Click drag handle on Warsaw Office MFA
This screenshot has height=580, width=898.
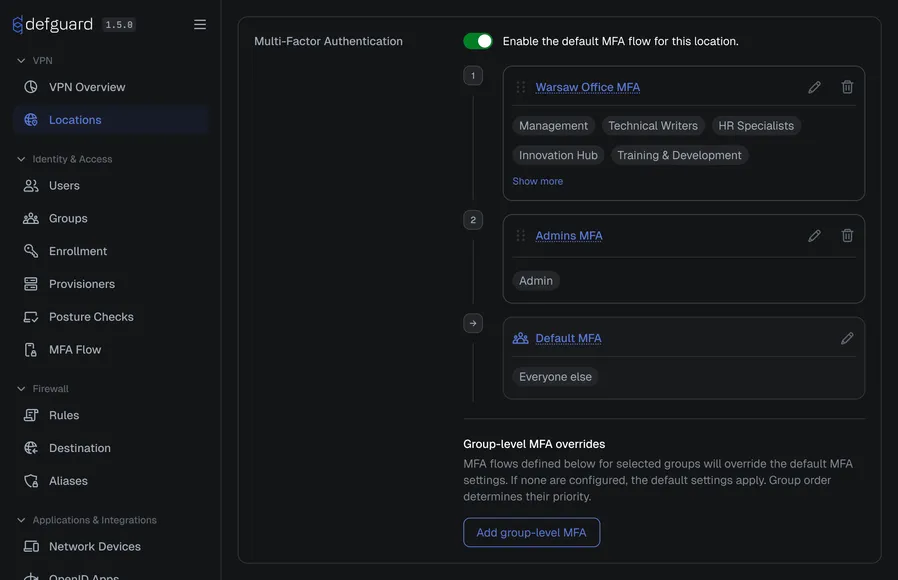pyautogui.click(x=521, y=87)
